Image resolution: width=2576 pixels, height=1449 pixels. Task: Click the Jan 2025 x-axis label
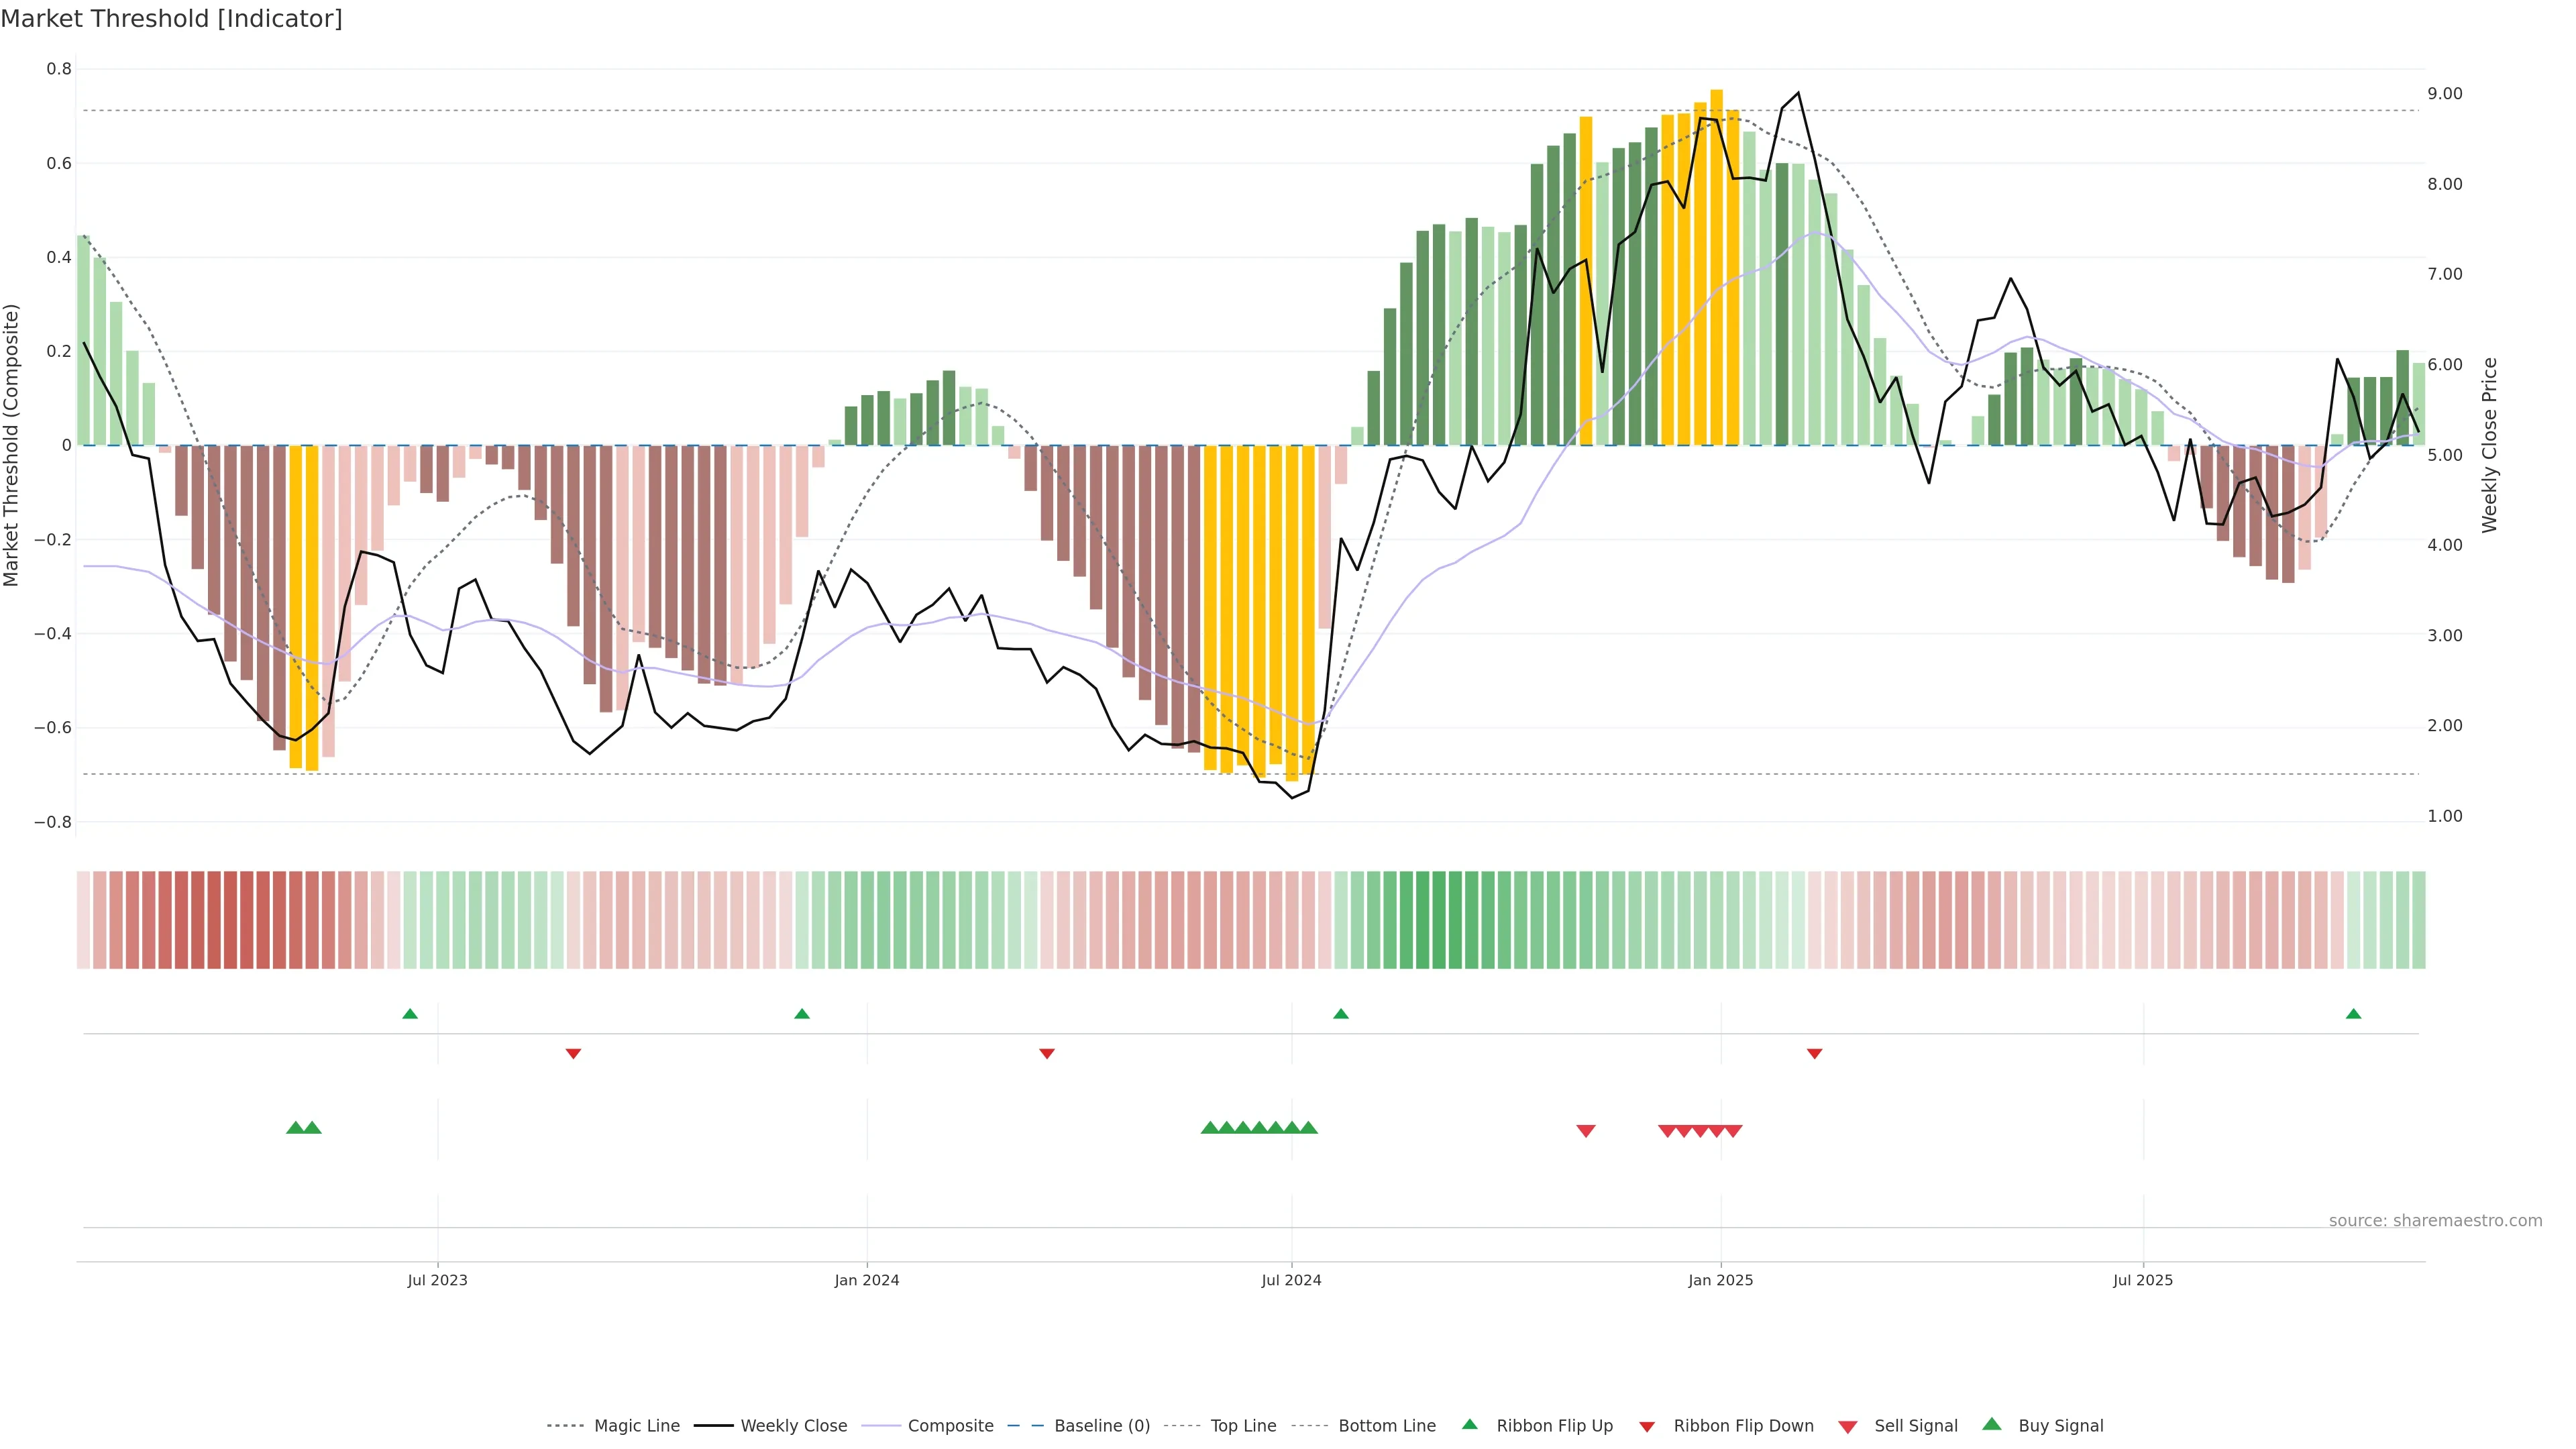1720,1280
